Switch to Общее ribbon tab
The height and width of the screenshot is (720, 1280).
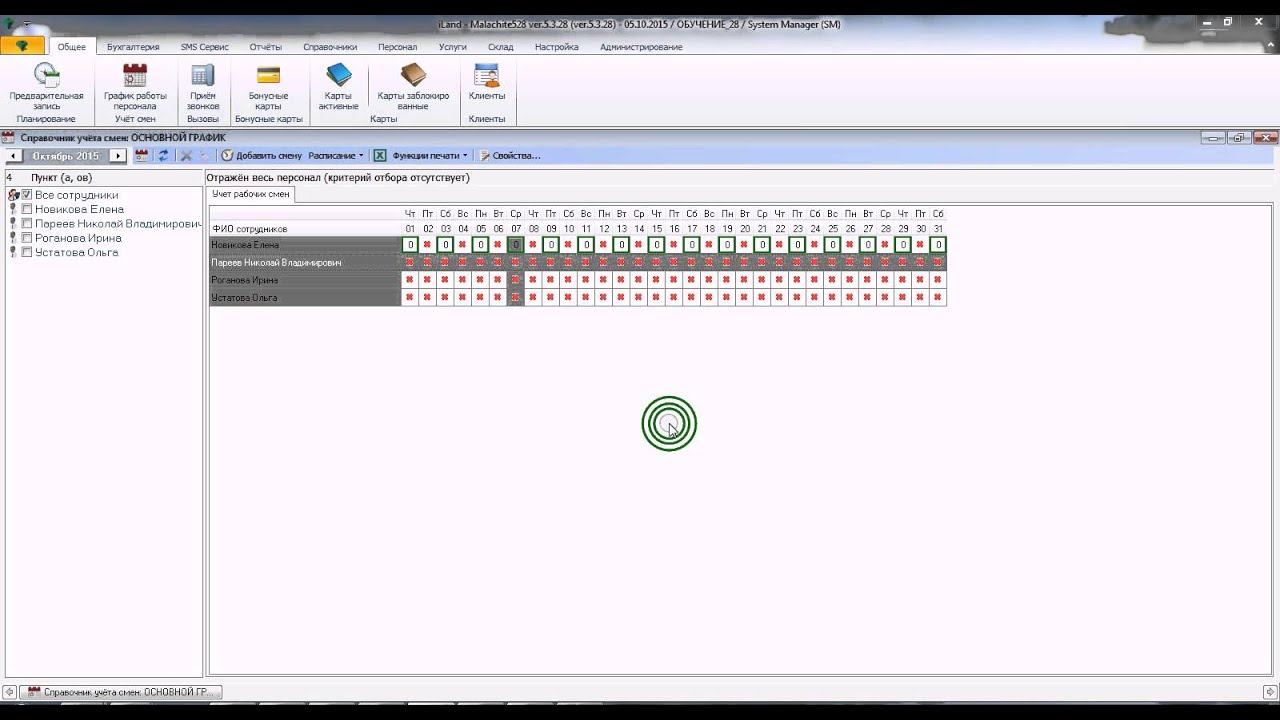[x=71, y=47]
